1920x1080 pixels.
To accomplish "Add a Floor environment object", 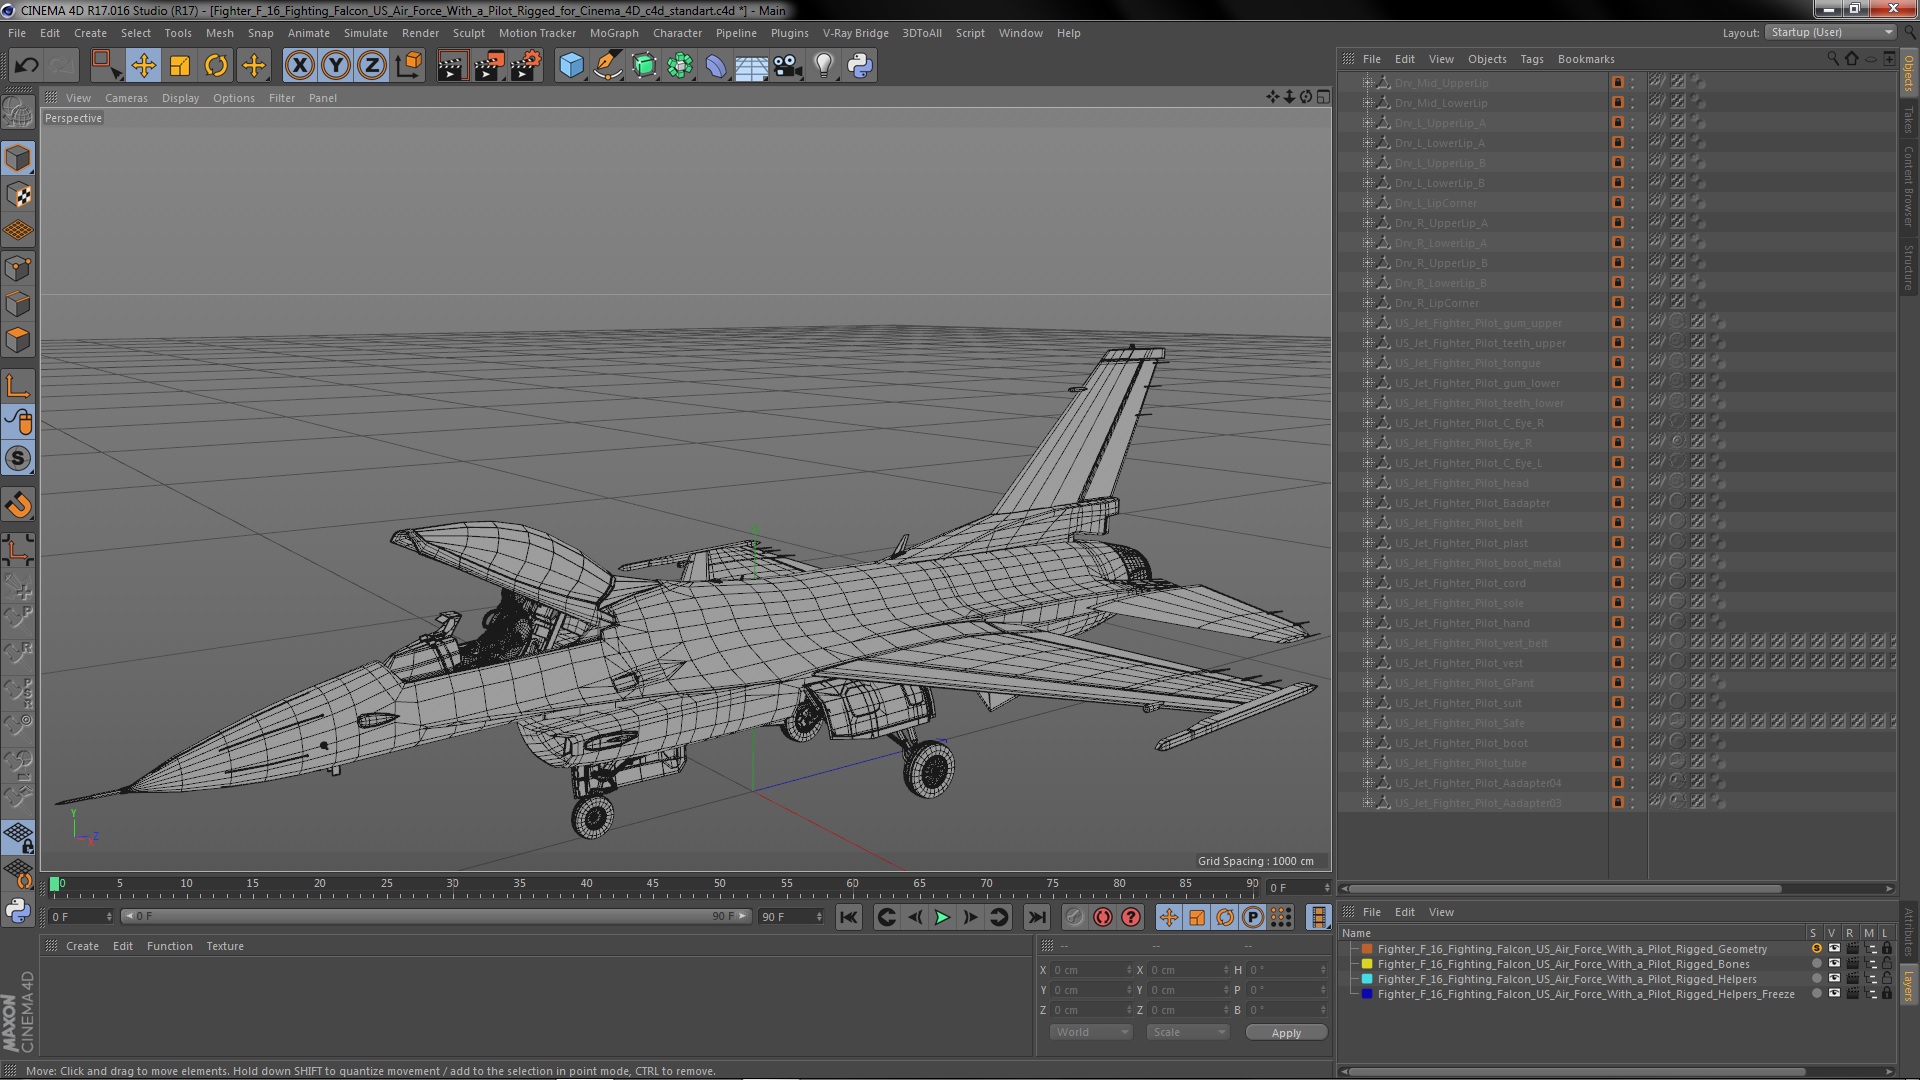I will point(752,66).
